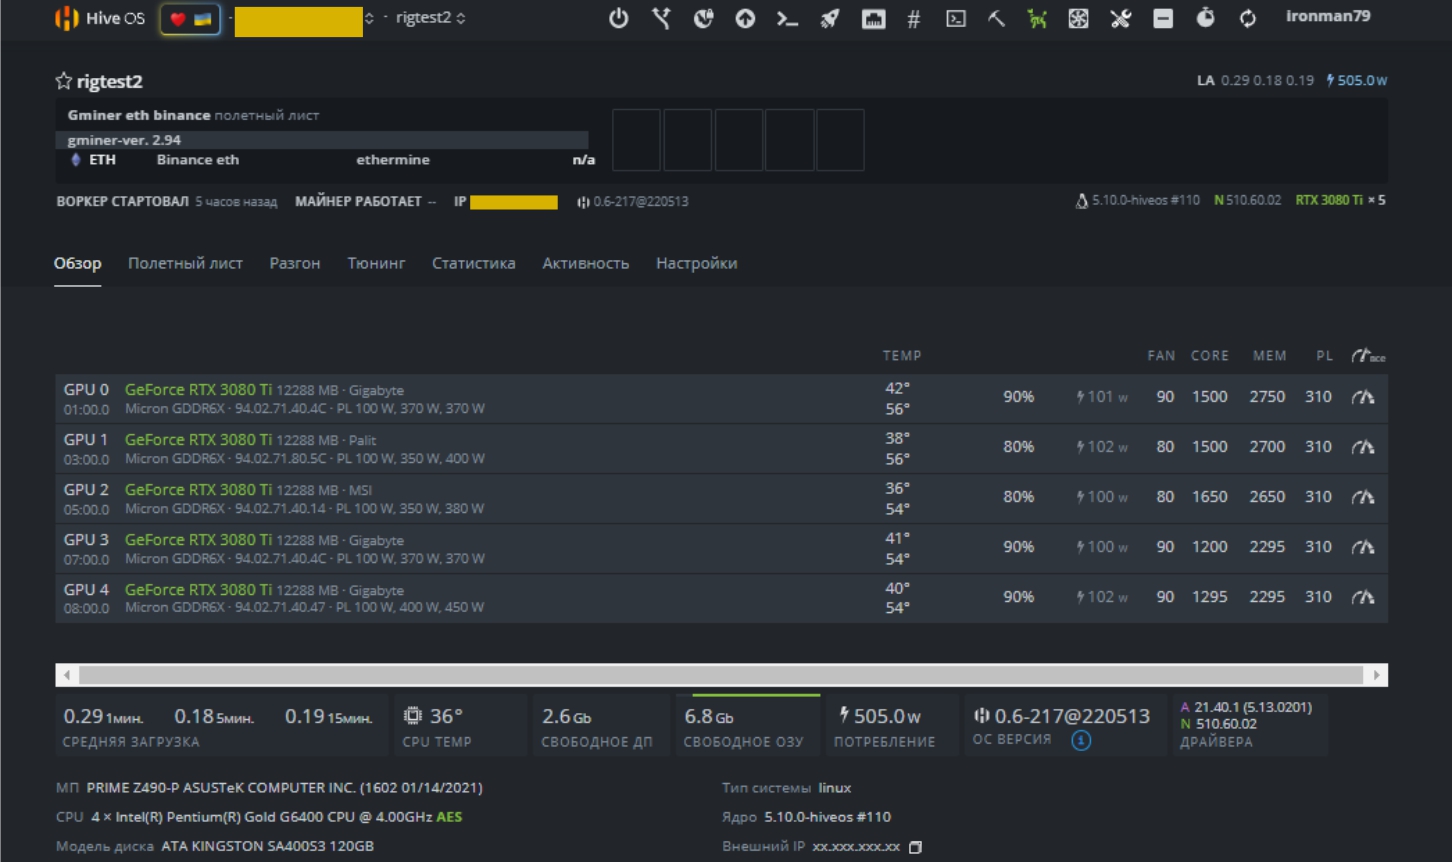Open the run command prompt icon
The height and width of the screenshot is (862, 1453).
[788, 18]
